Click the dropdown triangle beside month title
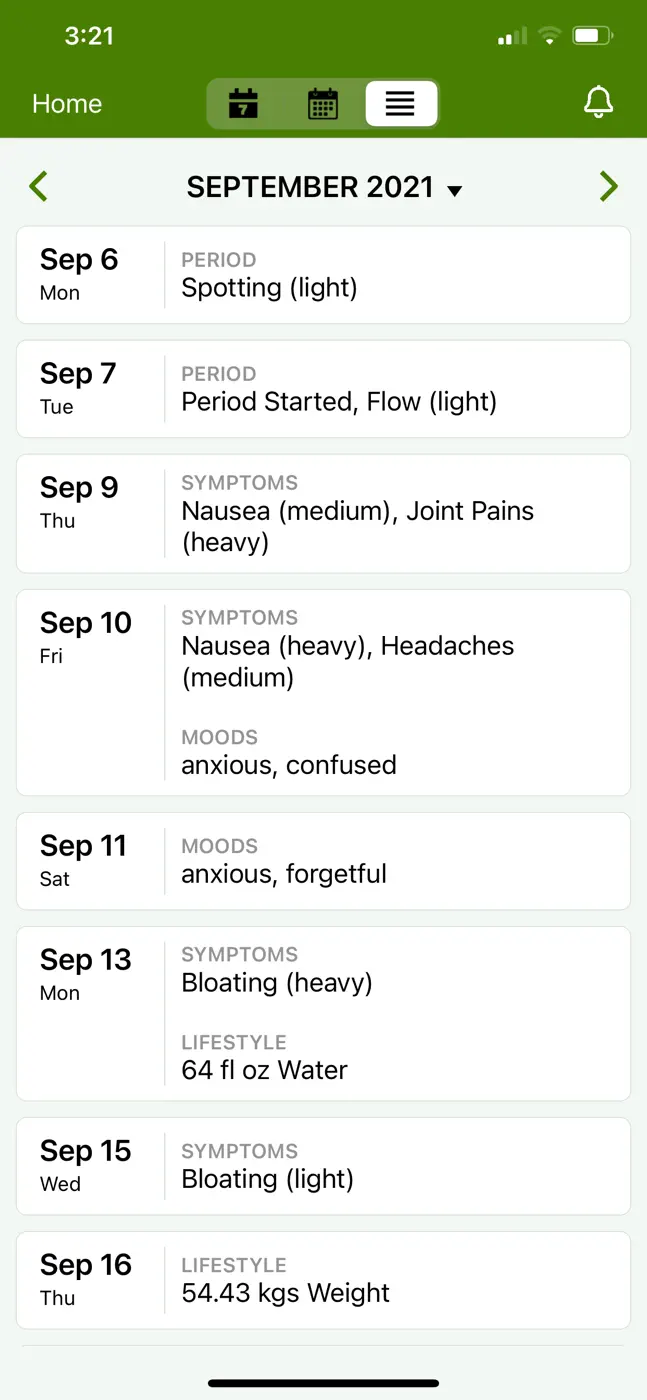Image resolution: width=647 pixels, height=1400 pixels. (x=454, y=190)
